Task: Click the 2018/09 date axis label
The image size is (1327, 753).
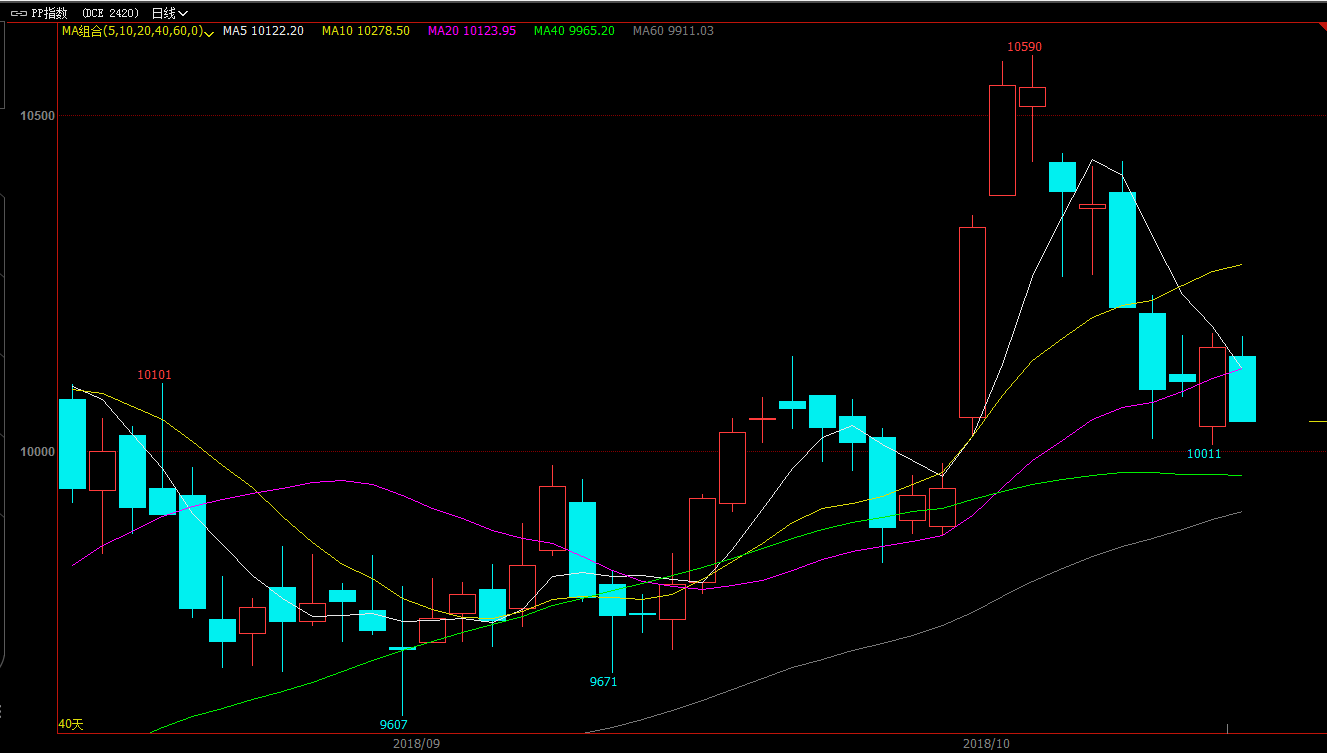Action: [416, 744]
